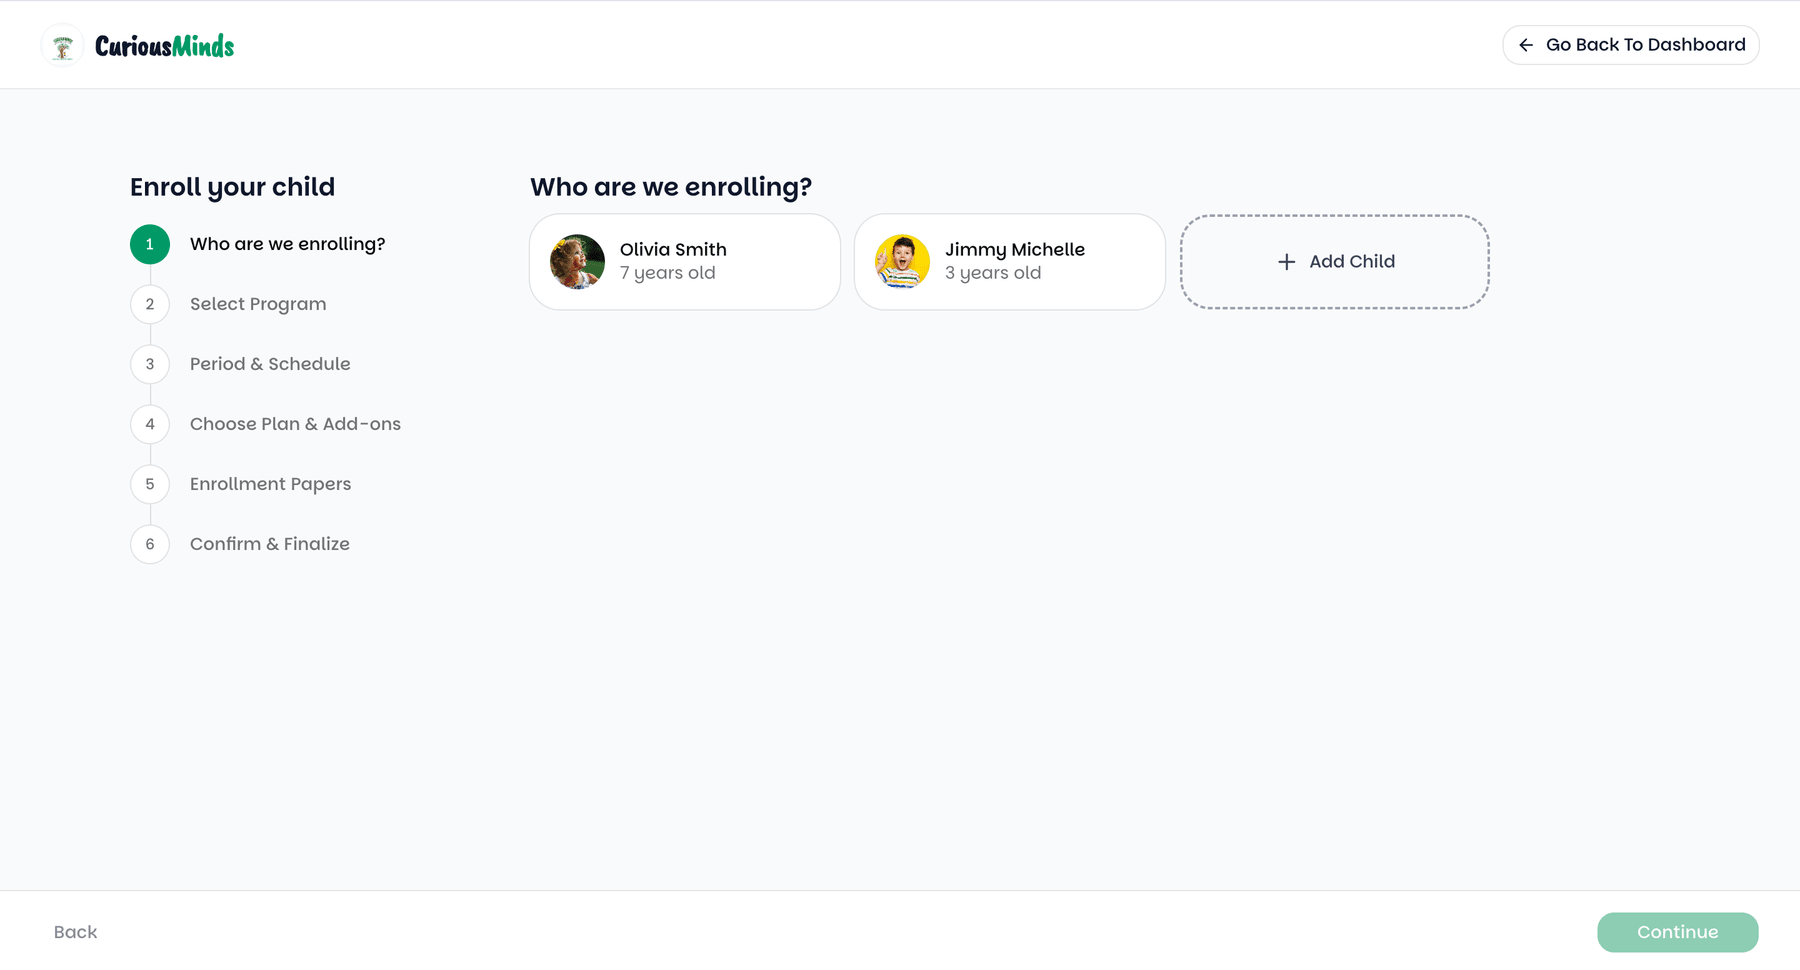
Task: Click the step 2 number circle
Action: [x=150, y=304]
